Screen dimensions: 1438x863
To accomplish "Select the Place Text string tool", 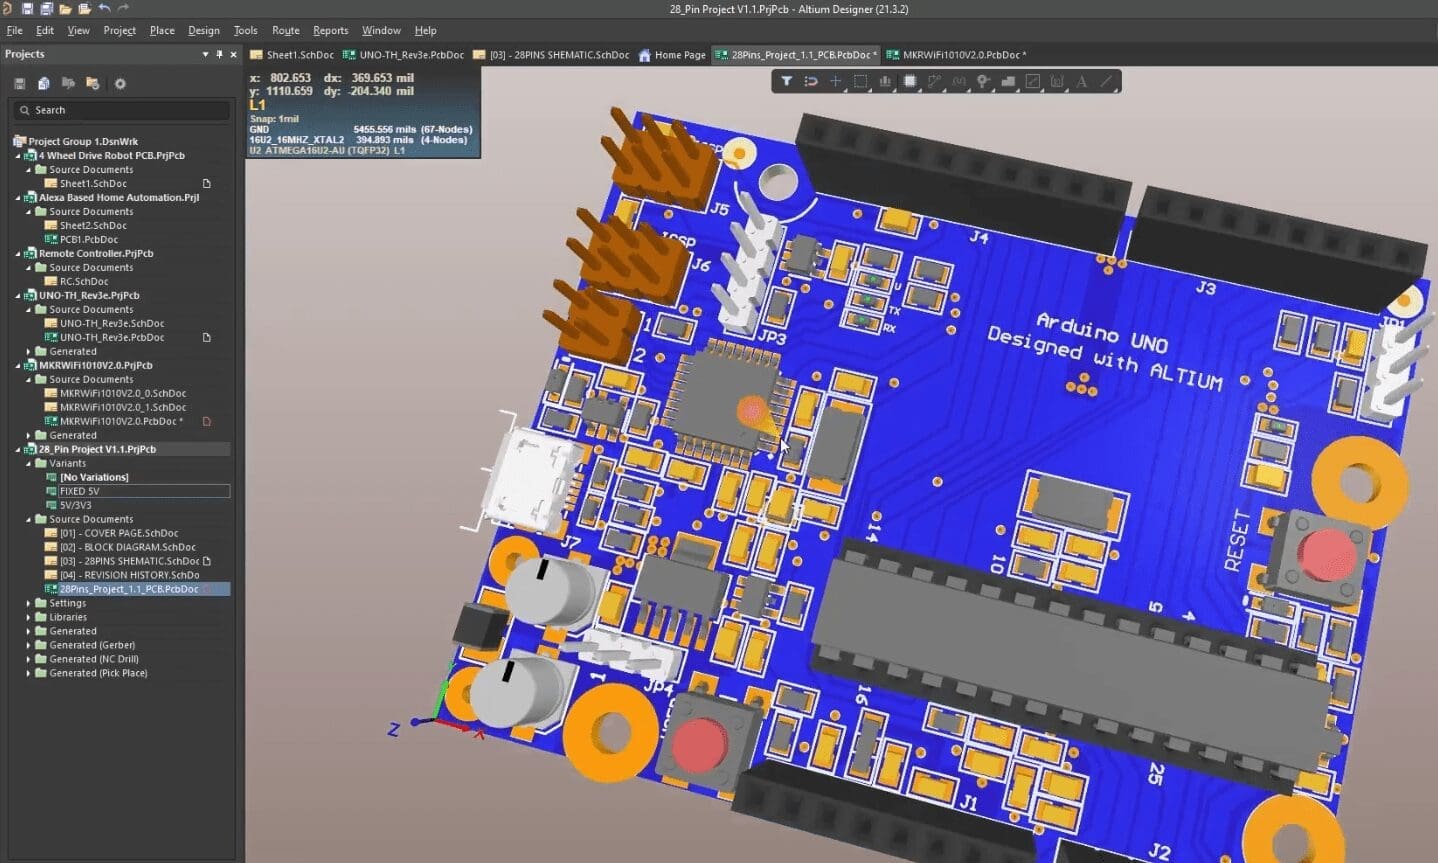I will [1081, 81].
